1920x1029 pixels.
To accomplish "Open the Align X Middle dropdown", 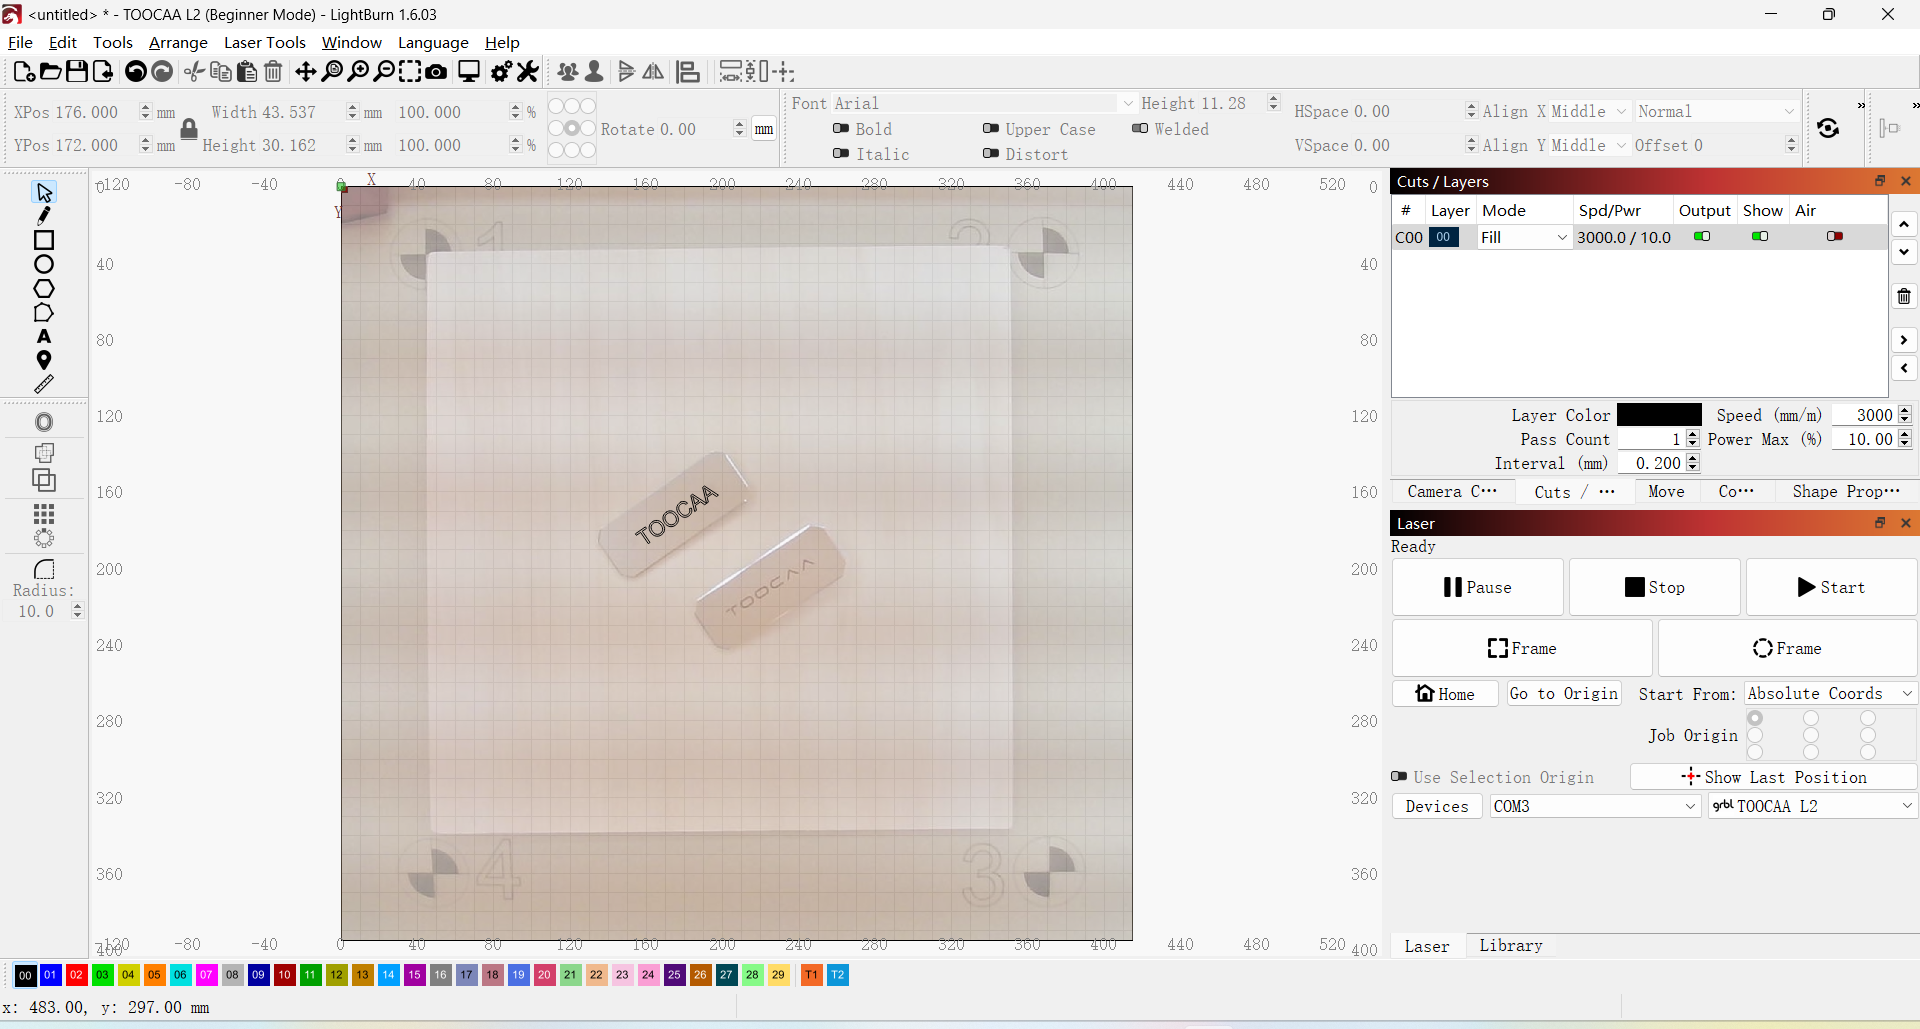I will point(1589,112).
